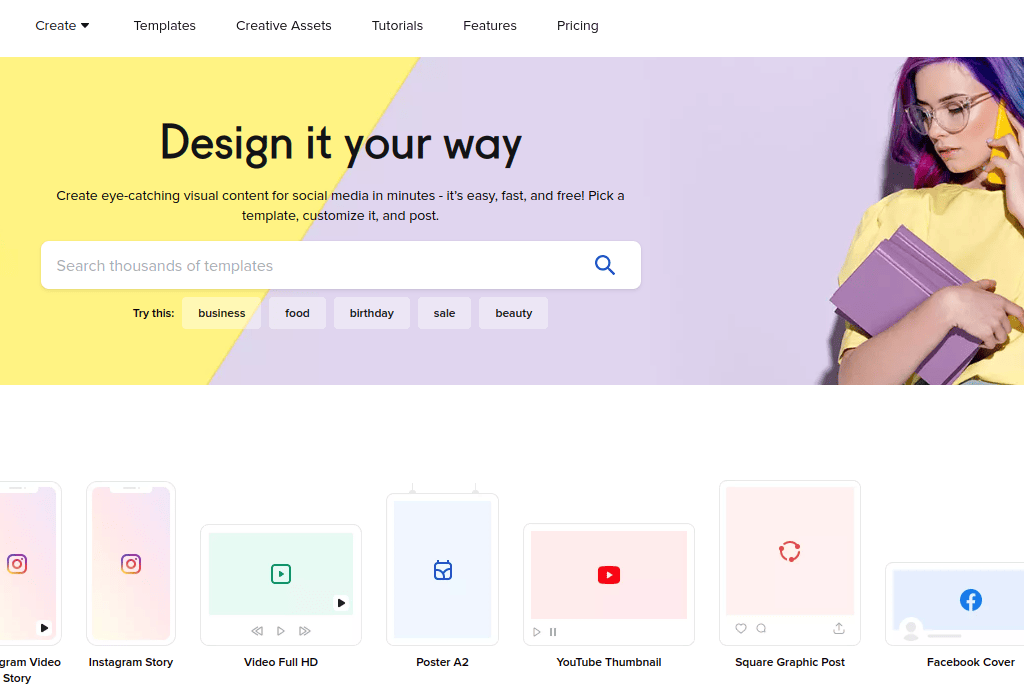The image size is (1024, 689).
Task: Click Instagram icon in Instagram Story card
Action: point(131,564)
